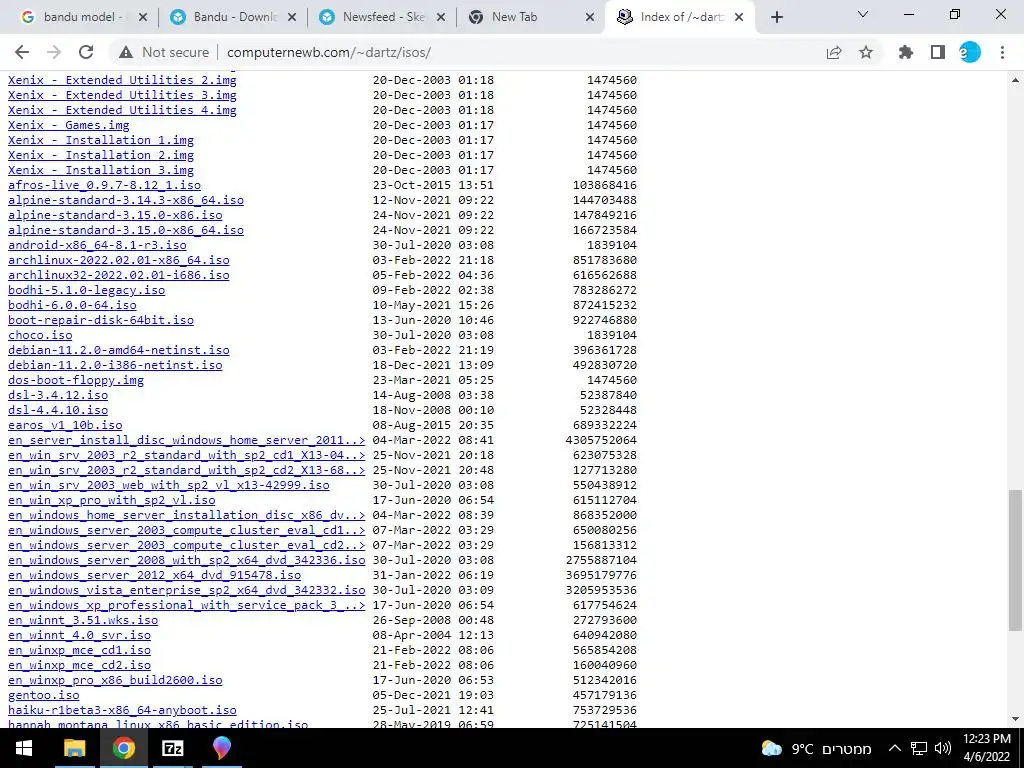1024x768 pixels.
Task: Click the scrollbar down arrow
Action: click(x=1016, y=719)
